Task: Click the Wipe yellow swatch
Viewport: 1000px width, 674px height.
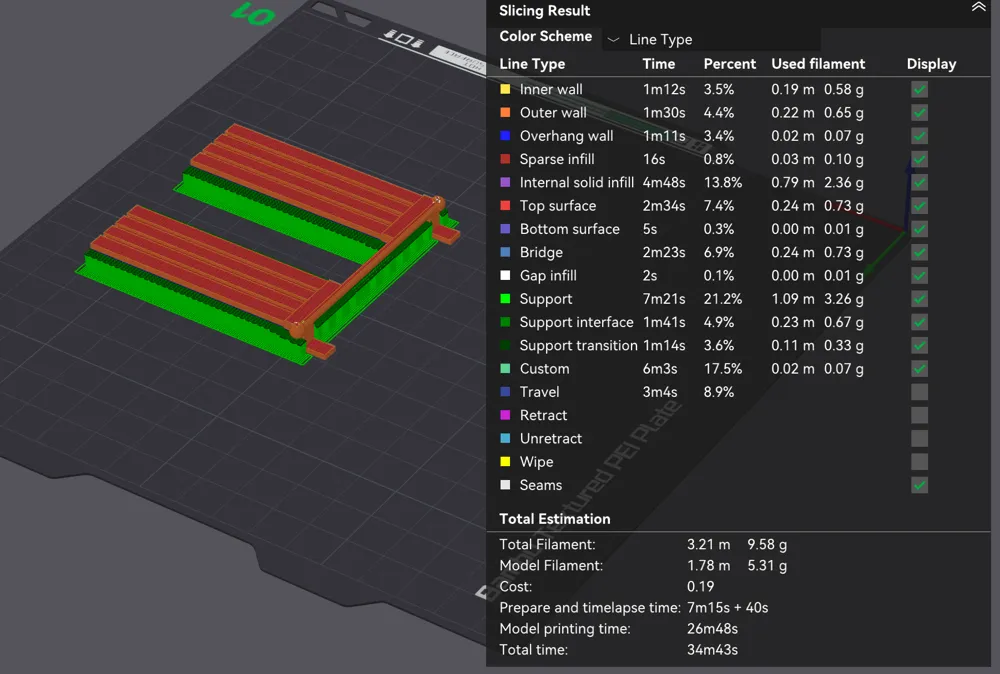Action: pyautogui.click(x=505, y=462)
